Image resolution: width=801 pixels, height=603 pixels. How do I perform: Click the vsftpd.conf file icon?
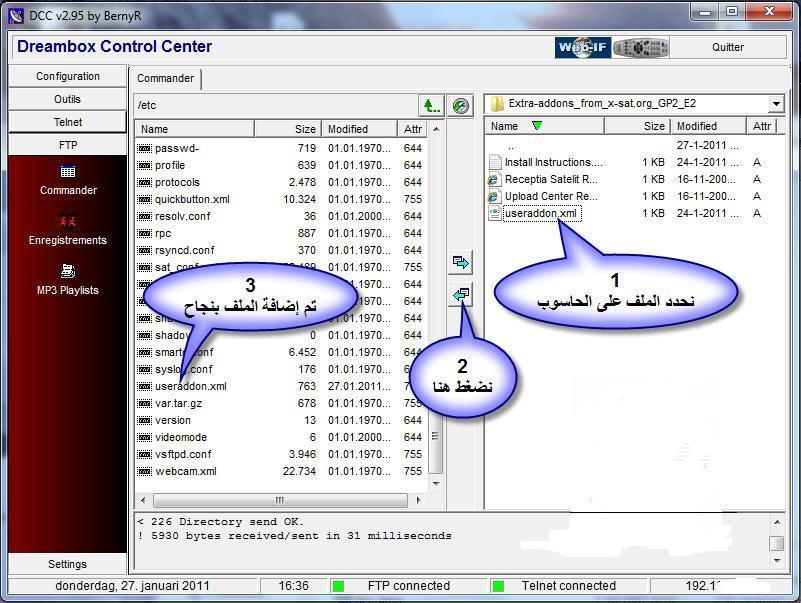coord(145,454)
